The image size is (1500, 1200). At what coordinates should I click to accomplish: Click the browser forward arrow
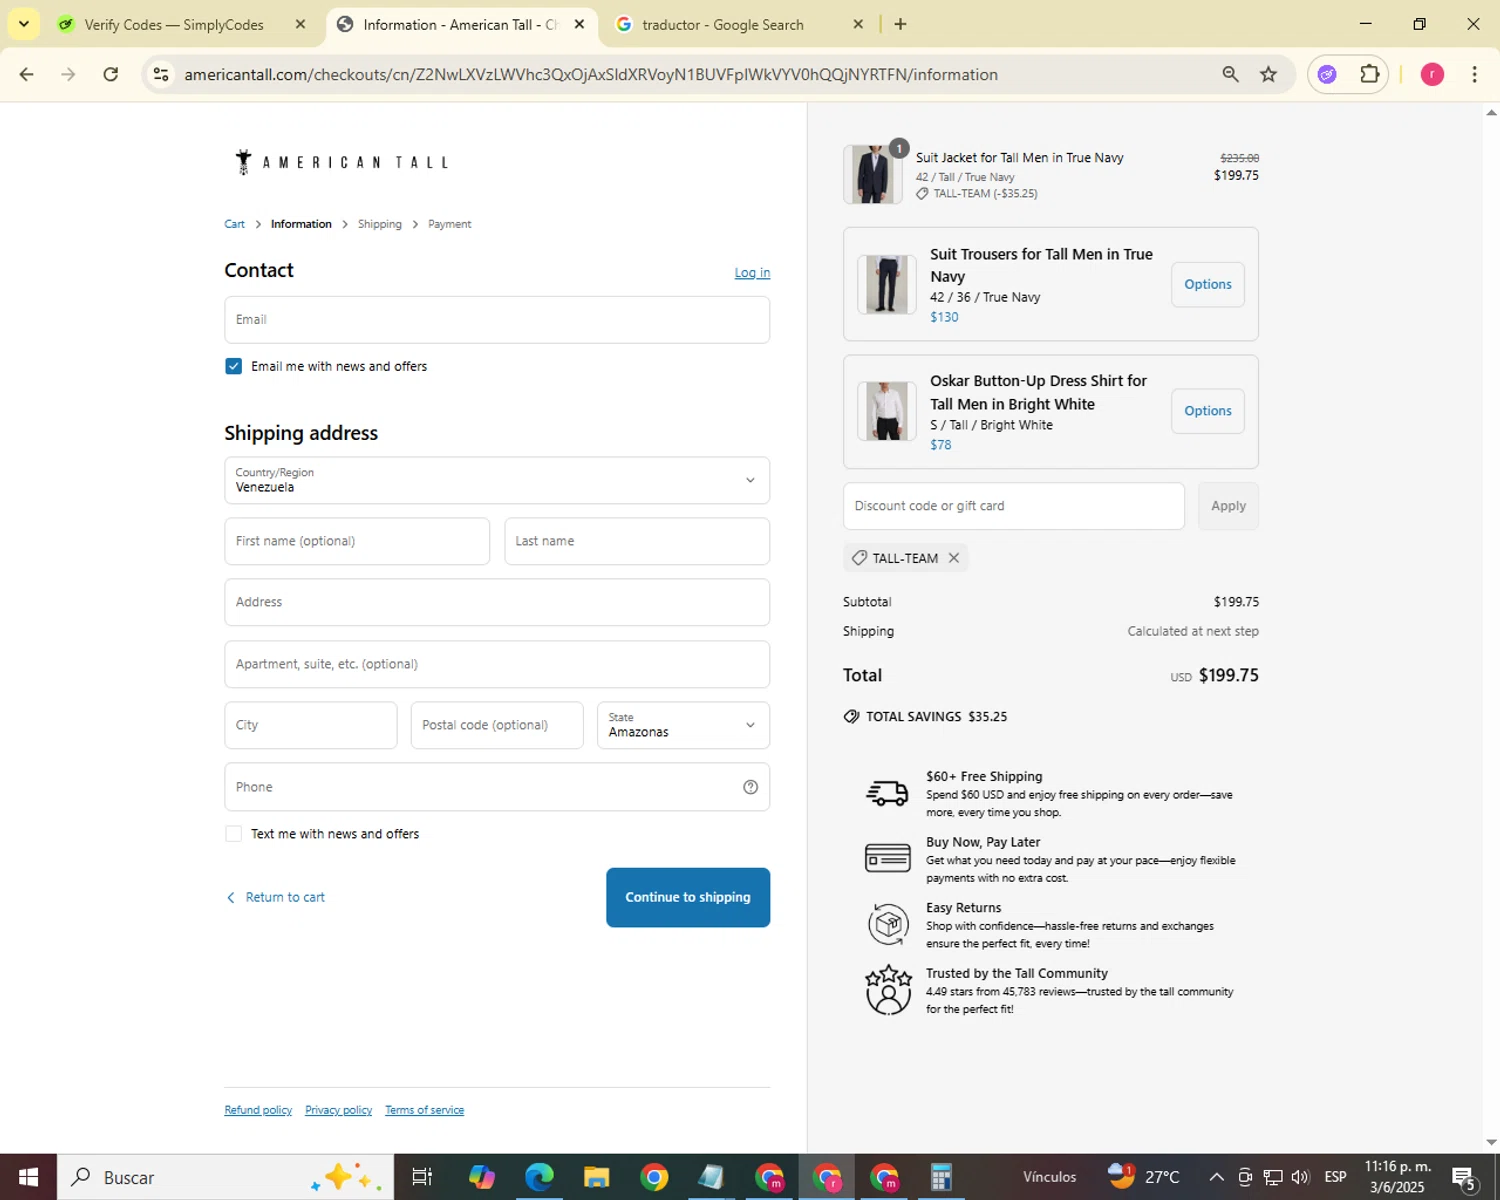[x=68, y=74]
